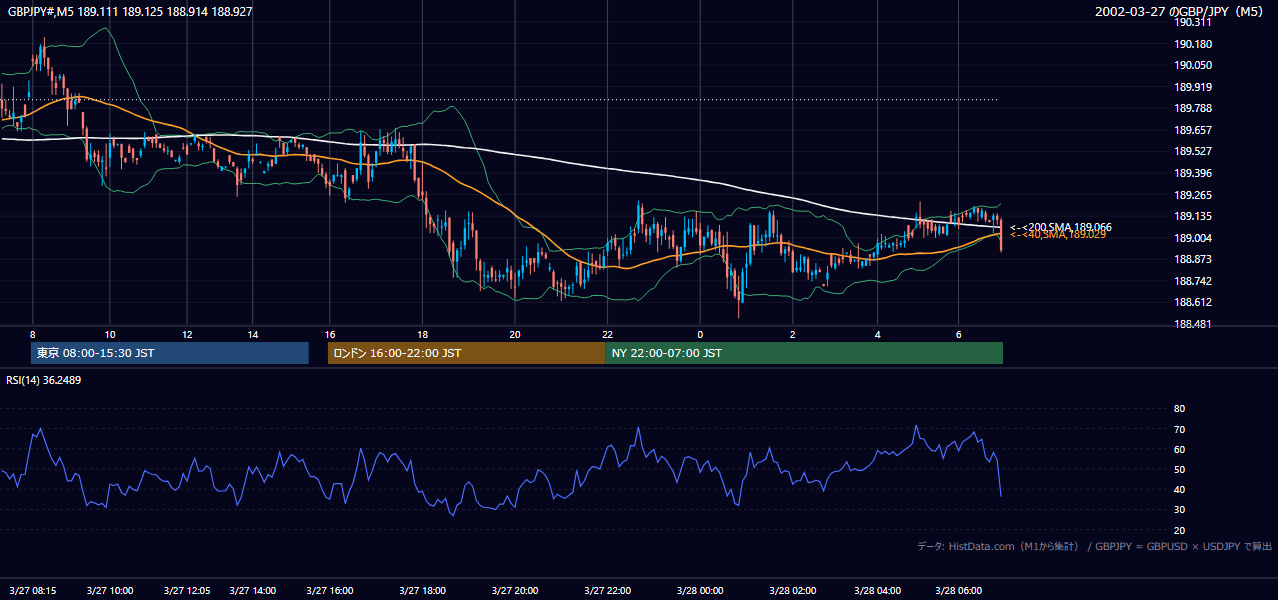Click RSI scale level 30
1278x600 pixels.
coord(1179,510)
